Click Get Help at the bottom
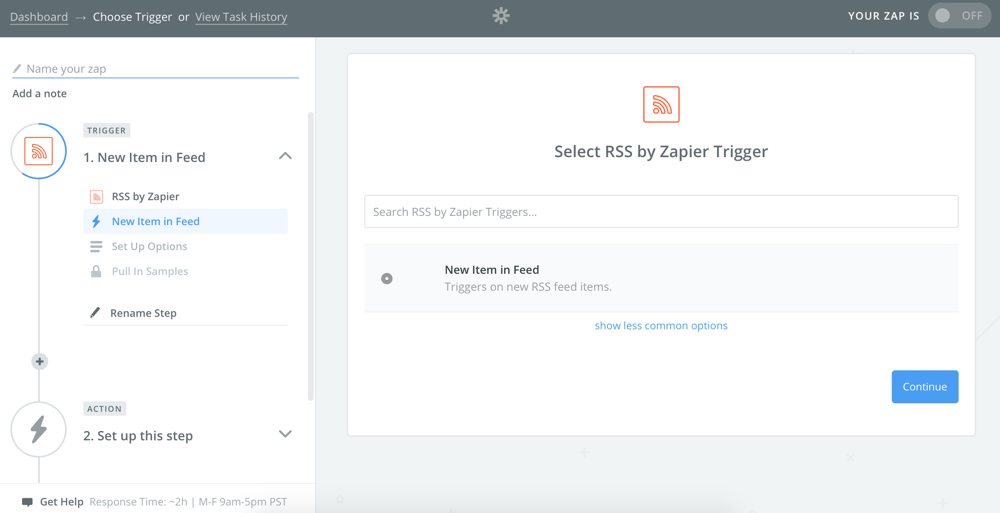This screenshot has width=1000, height=513. tap(62, 502)
